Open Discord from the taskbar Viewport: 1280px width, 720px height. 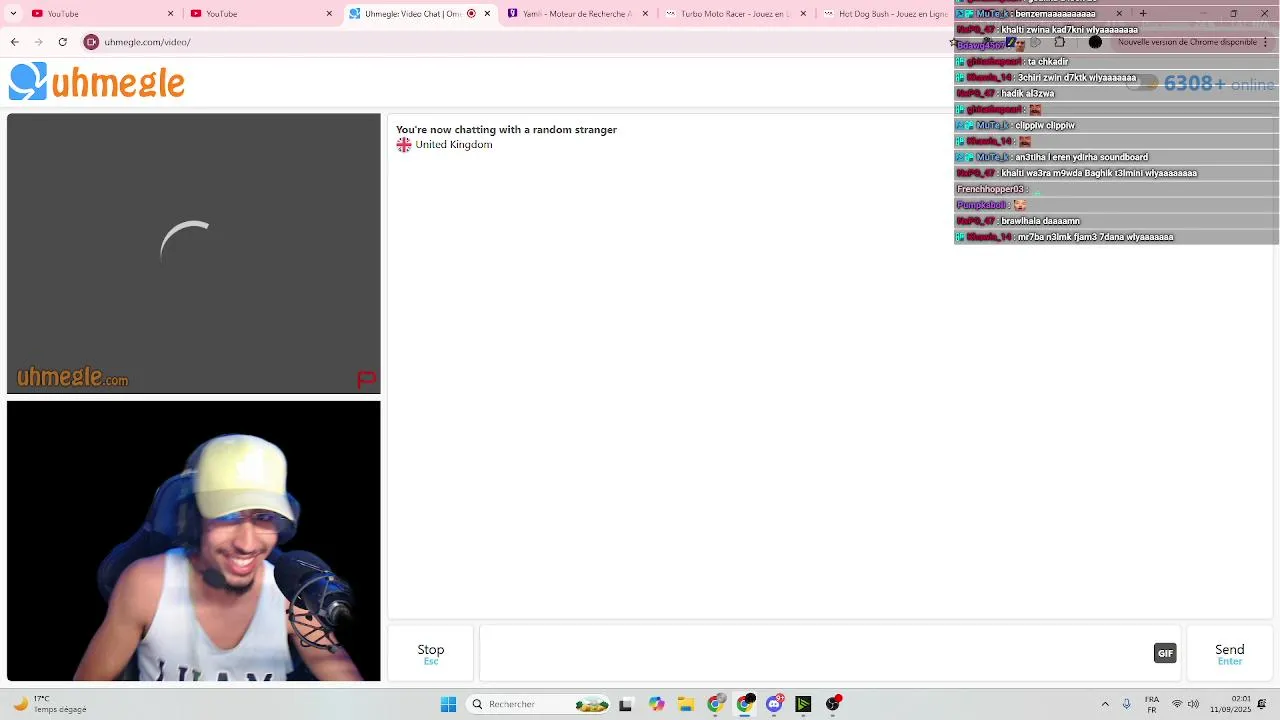[x=774, y=704]
